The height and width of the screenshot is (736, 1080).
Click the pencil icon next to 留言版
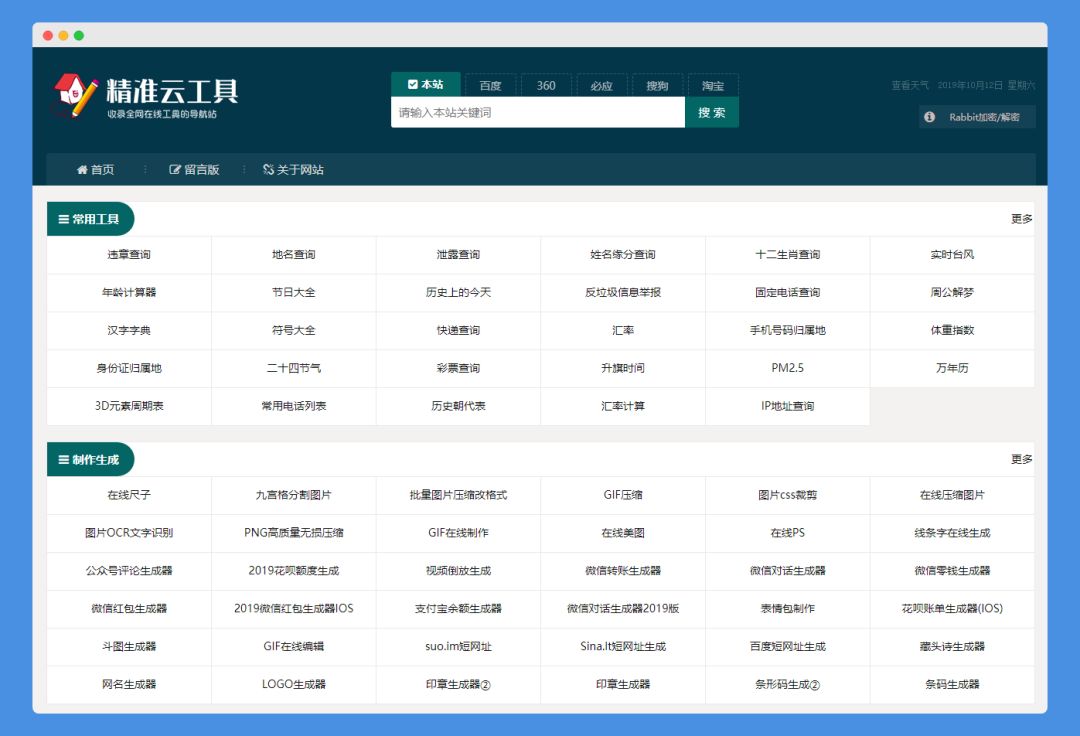click(174, 169)
